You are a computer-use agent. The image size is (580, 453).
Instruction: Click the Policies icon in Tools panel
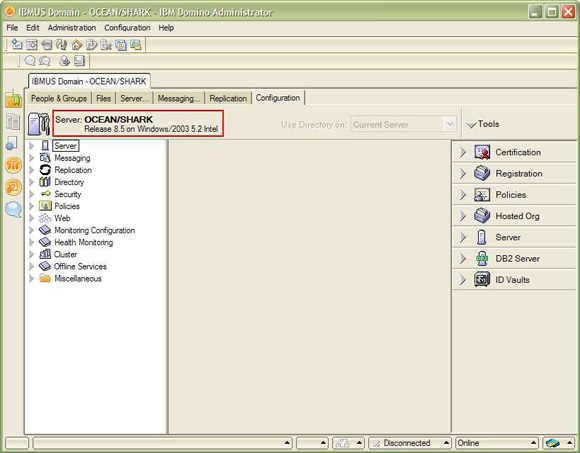(x=482, y=195)
